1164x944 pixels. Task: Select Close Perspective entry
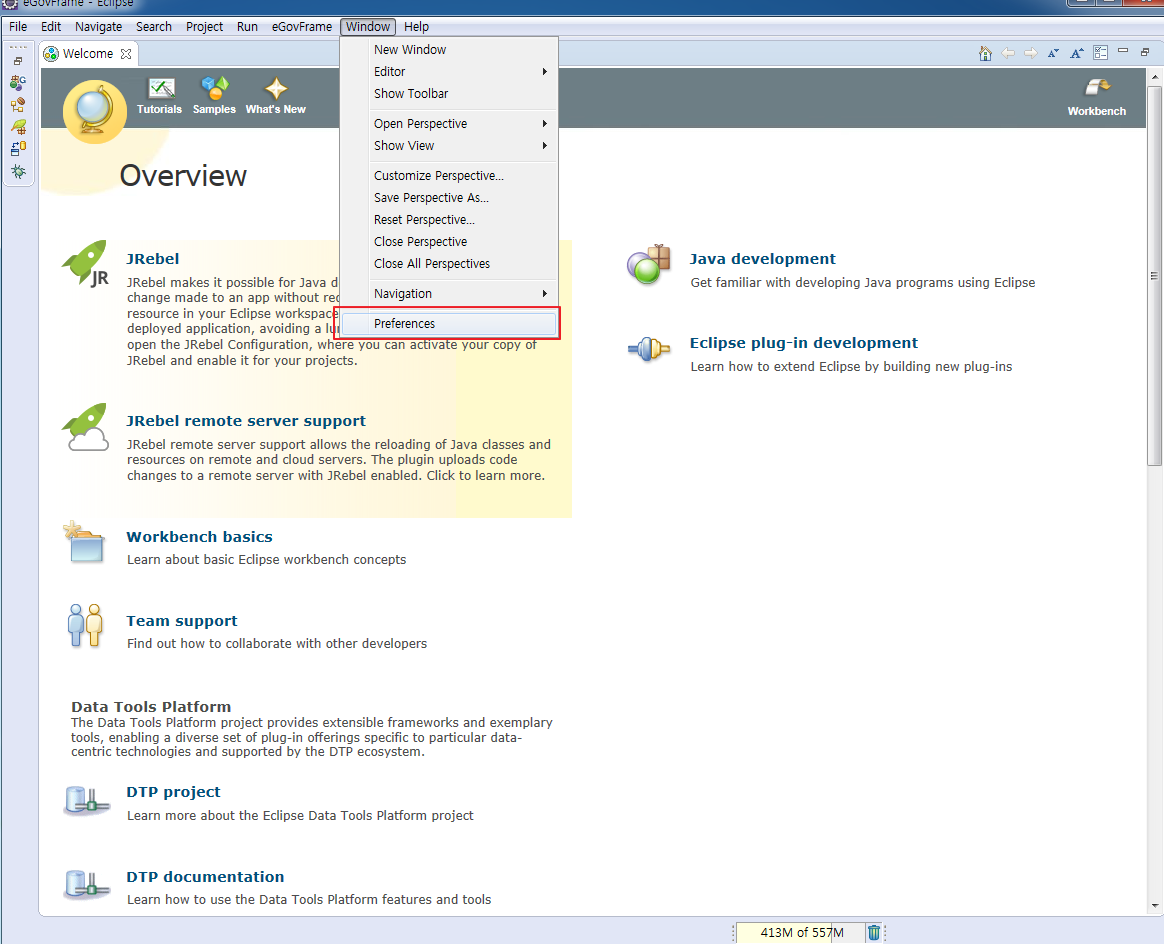[449, 241]
